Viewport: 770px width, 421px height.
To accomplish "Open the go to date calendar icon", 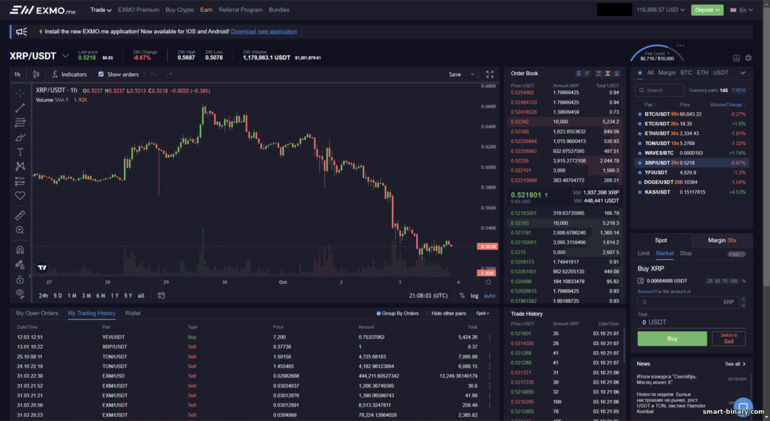I will (161, 295).
